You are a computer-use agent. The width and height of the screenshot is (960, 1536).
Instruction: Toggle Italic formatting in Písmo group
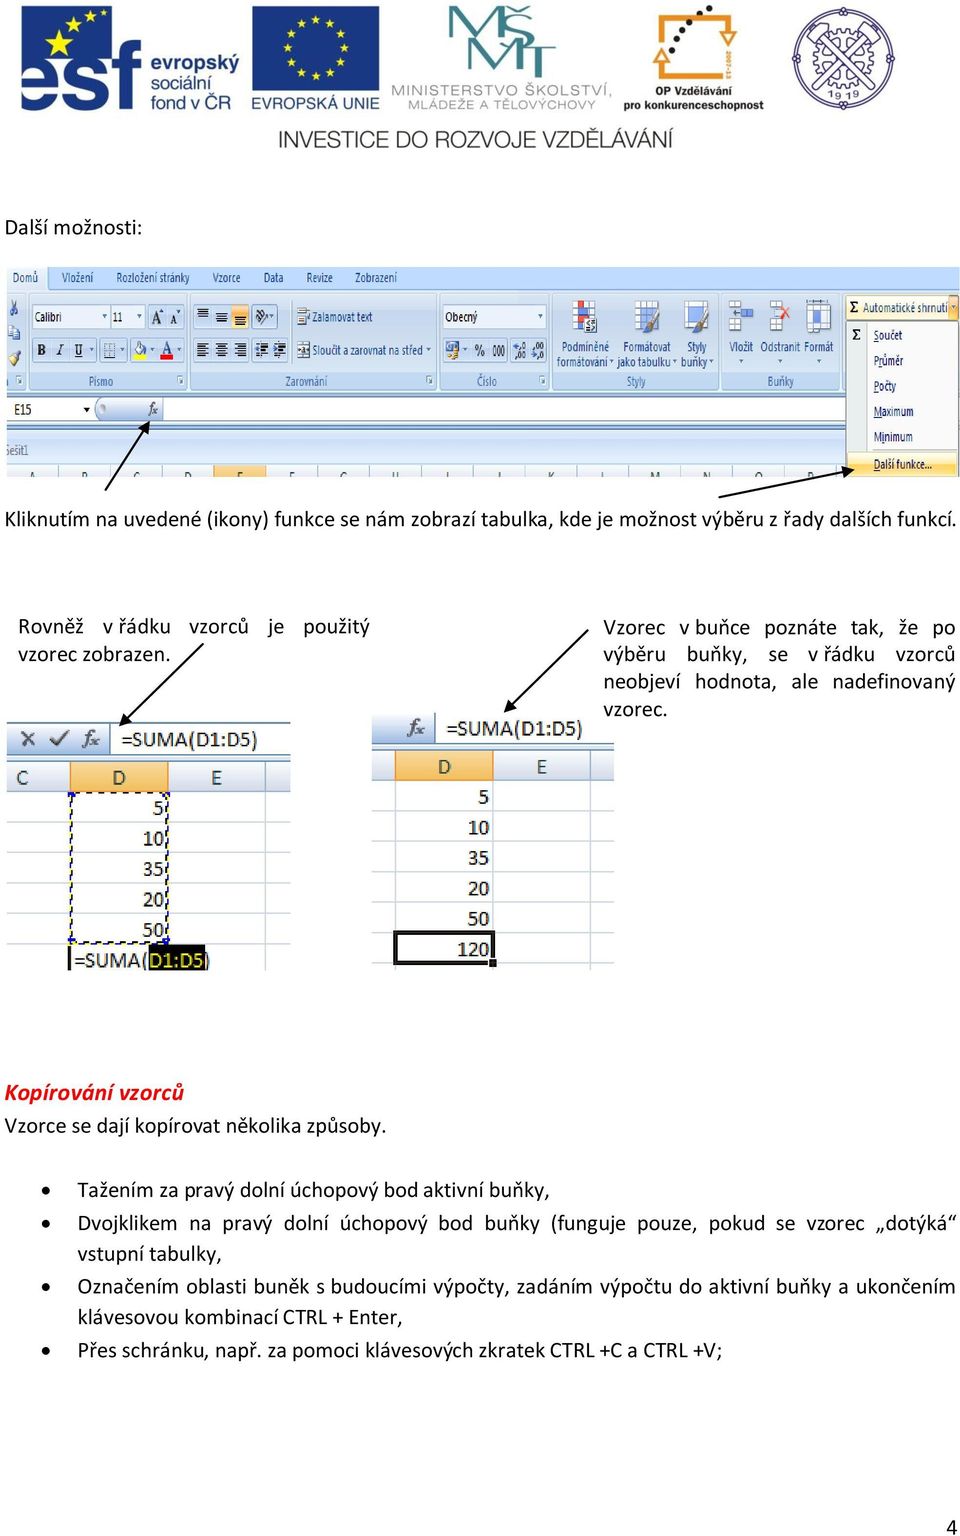60,350
